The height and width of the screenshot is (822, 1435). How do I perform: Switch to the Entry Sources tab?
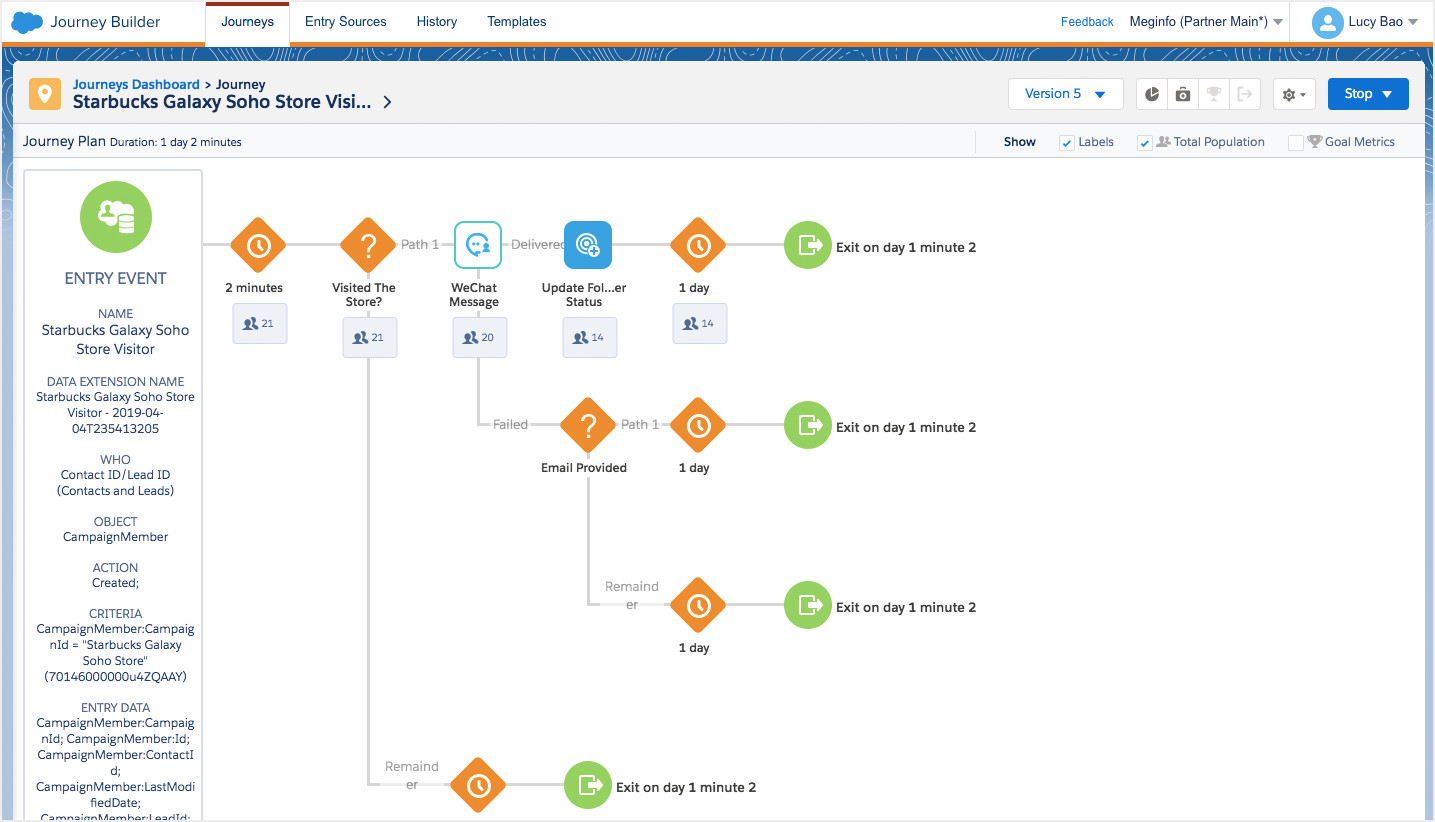[346, 22]
